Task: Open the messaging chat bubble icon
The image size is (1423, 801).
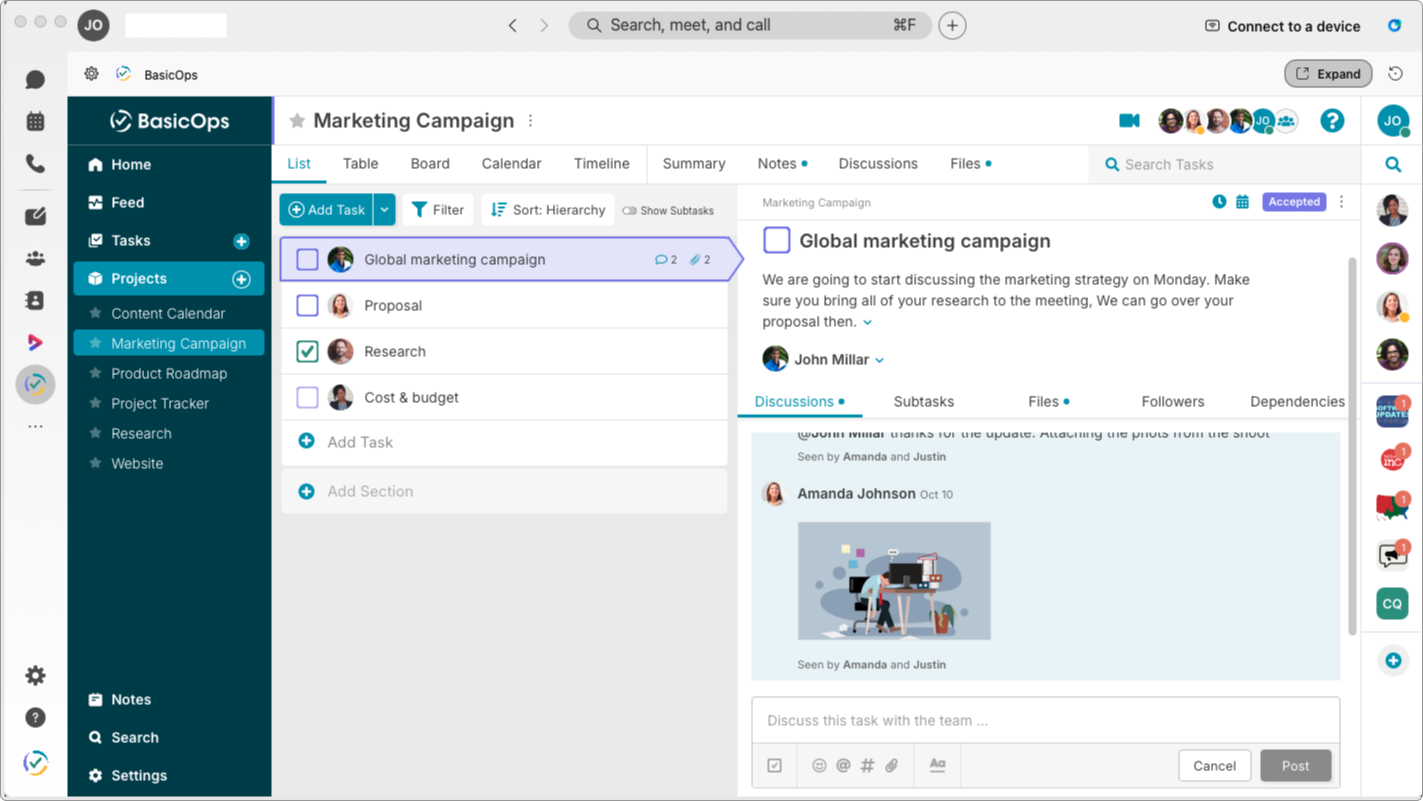Action: [x=35, y=79]
